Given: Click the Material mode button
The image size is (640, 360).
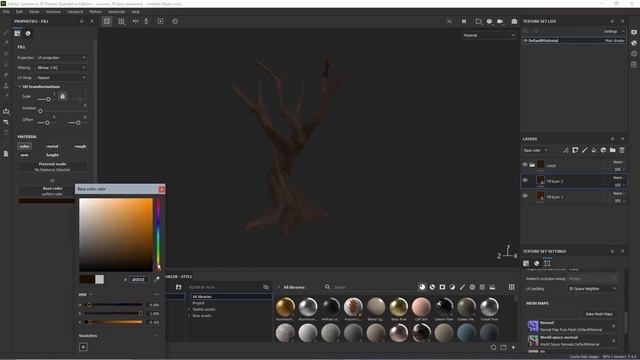Looking at the screenshot, I should [52, 167].
